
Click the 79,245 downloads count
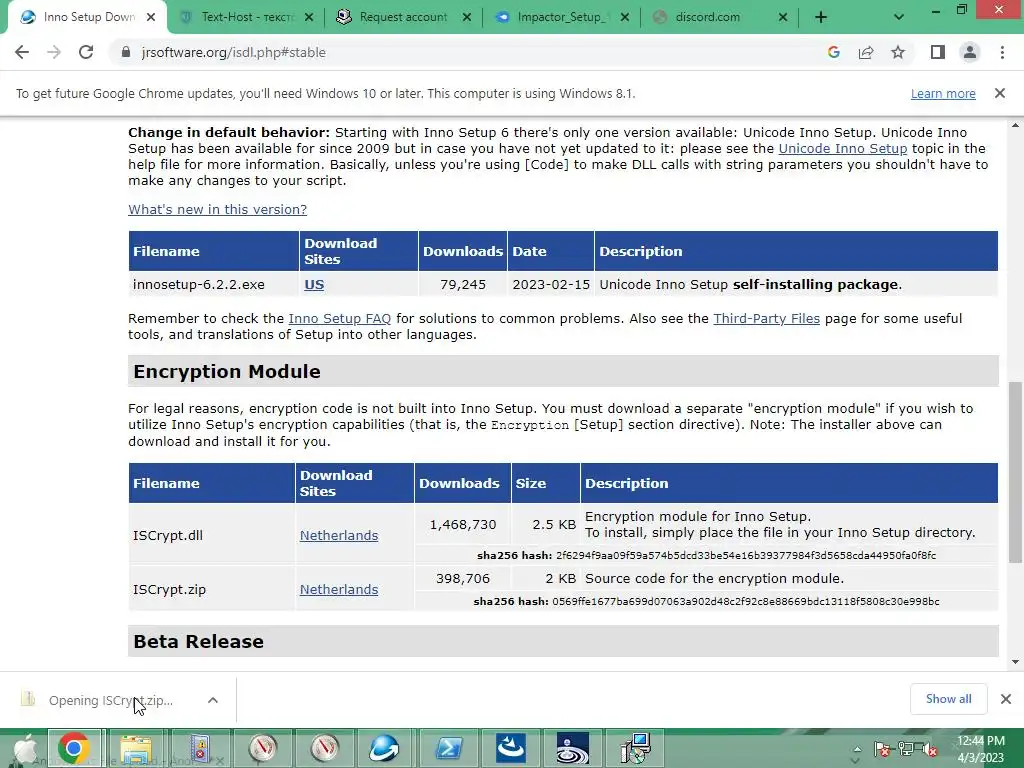[462, 285]
